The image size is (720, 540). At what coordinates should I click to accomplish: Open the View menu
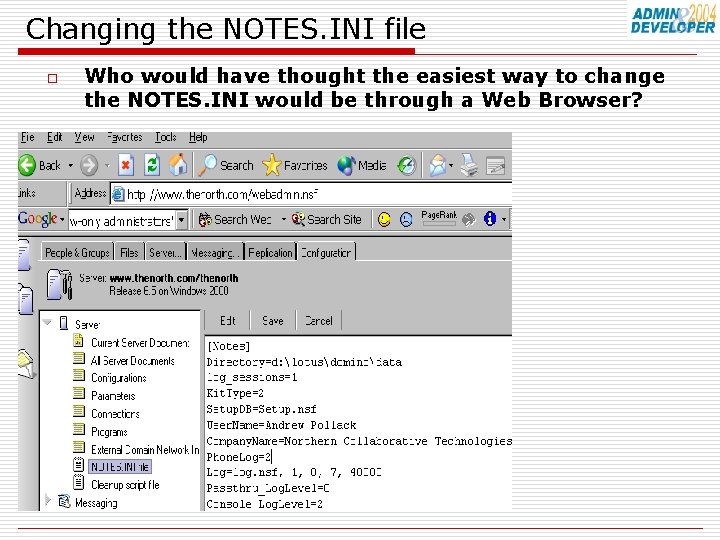click(x=84, y=137)
